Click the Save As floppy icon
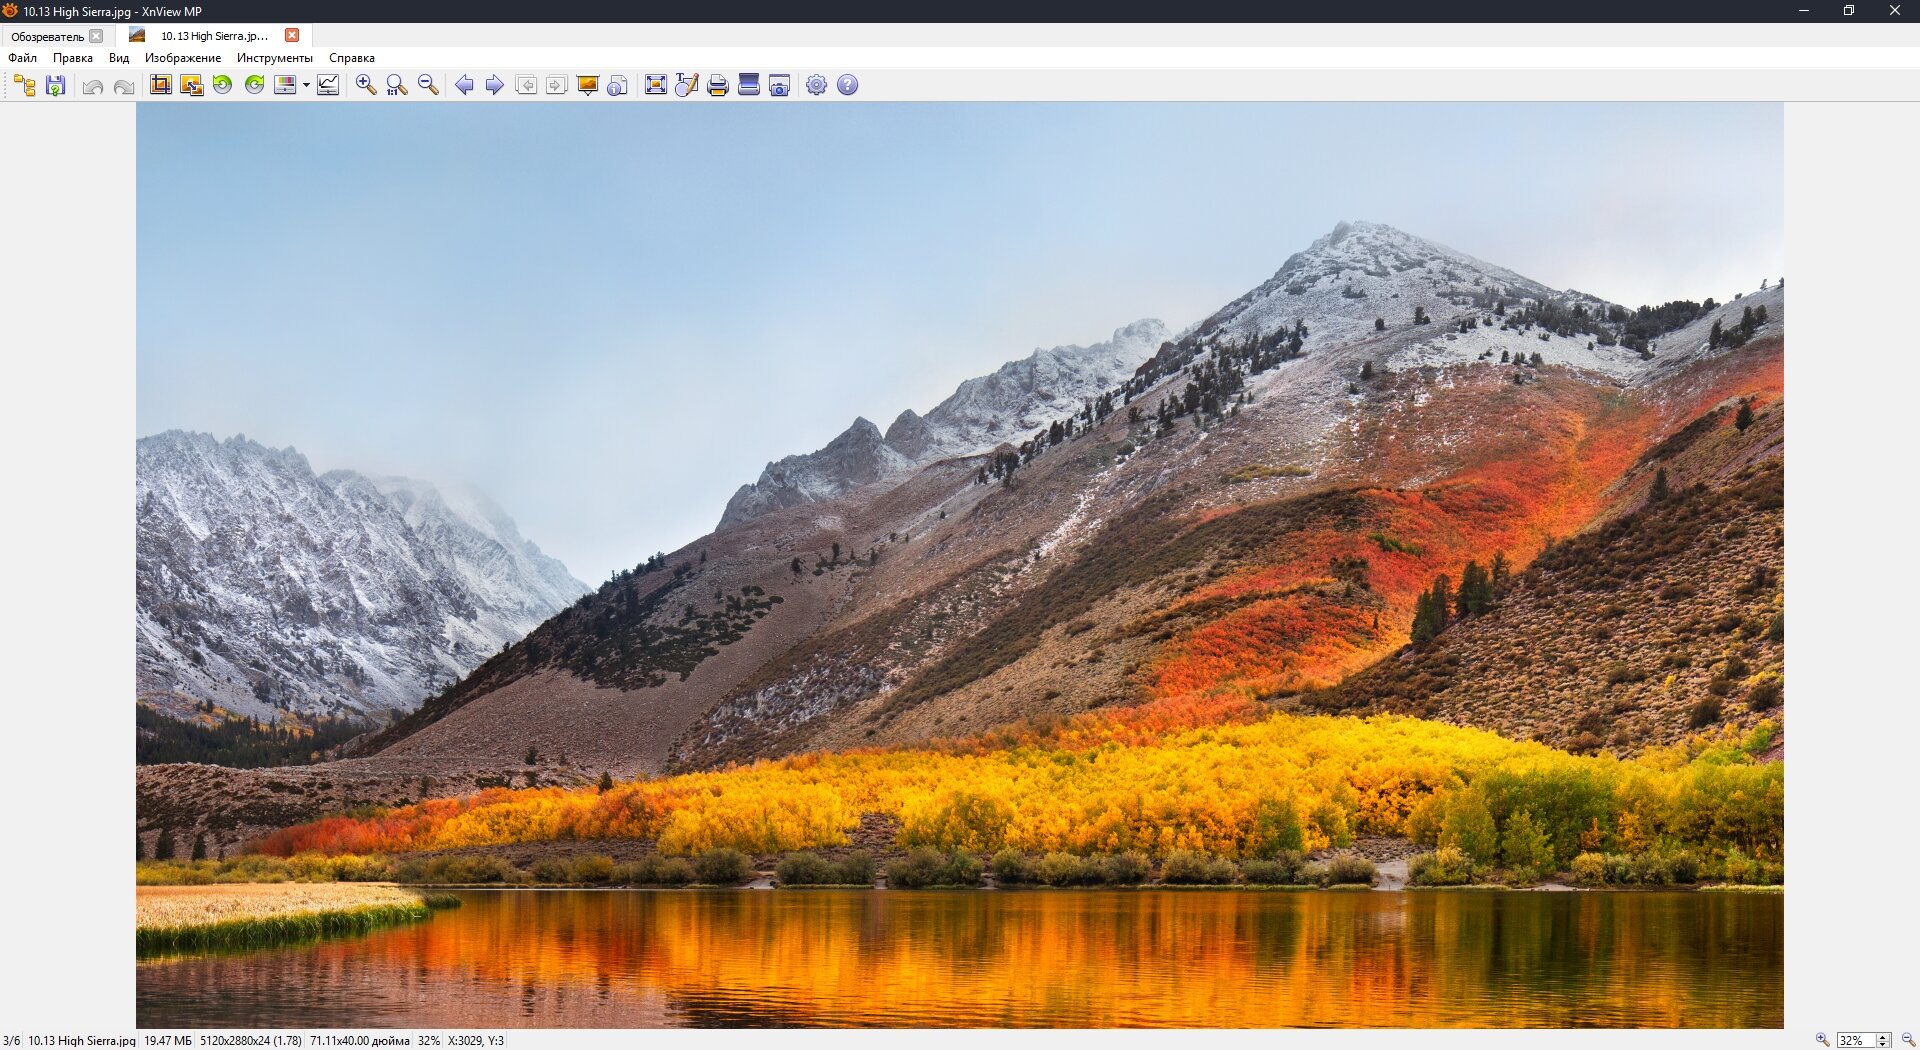Image resolution: width=1920 pixels, height=1050 pixels. [x=56, y=85]
